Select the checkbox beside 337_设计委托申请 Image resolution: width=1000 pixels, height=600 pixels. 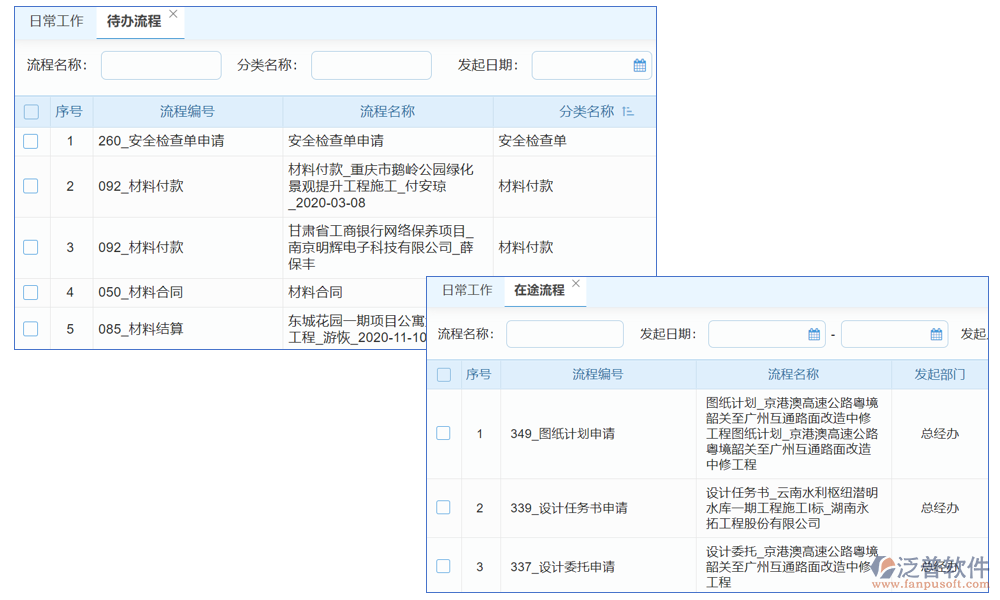pos(443,566)
